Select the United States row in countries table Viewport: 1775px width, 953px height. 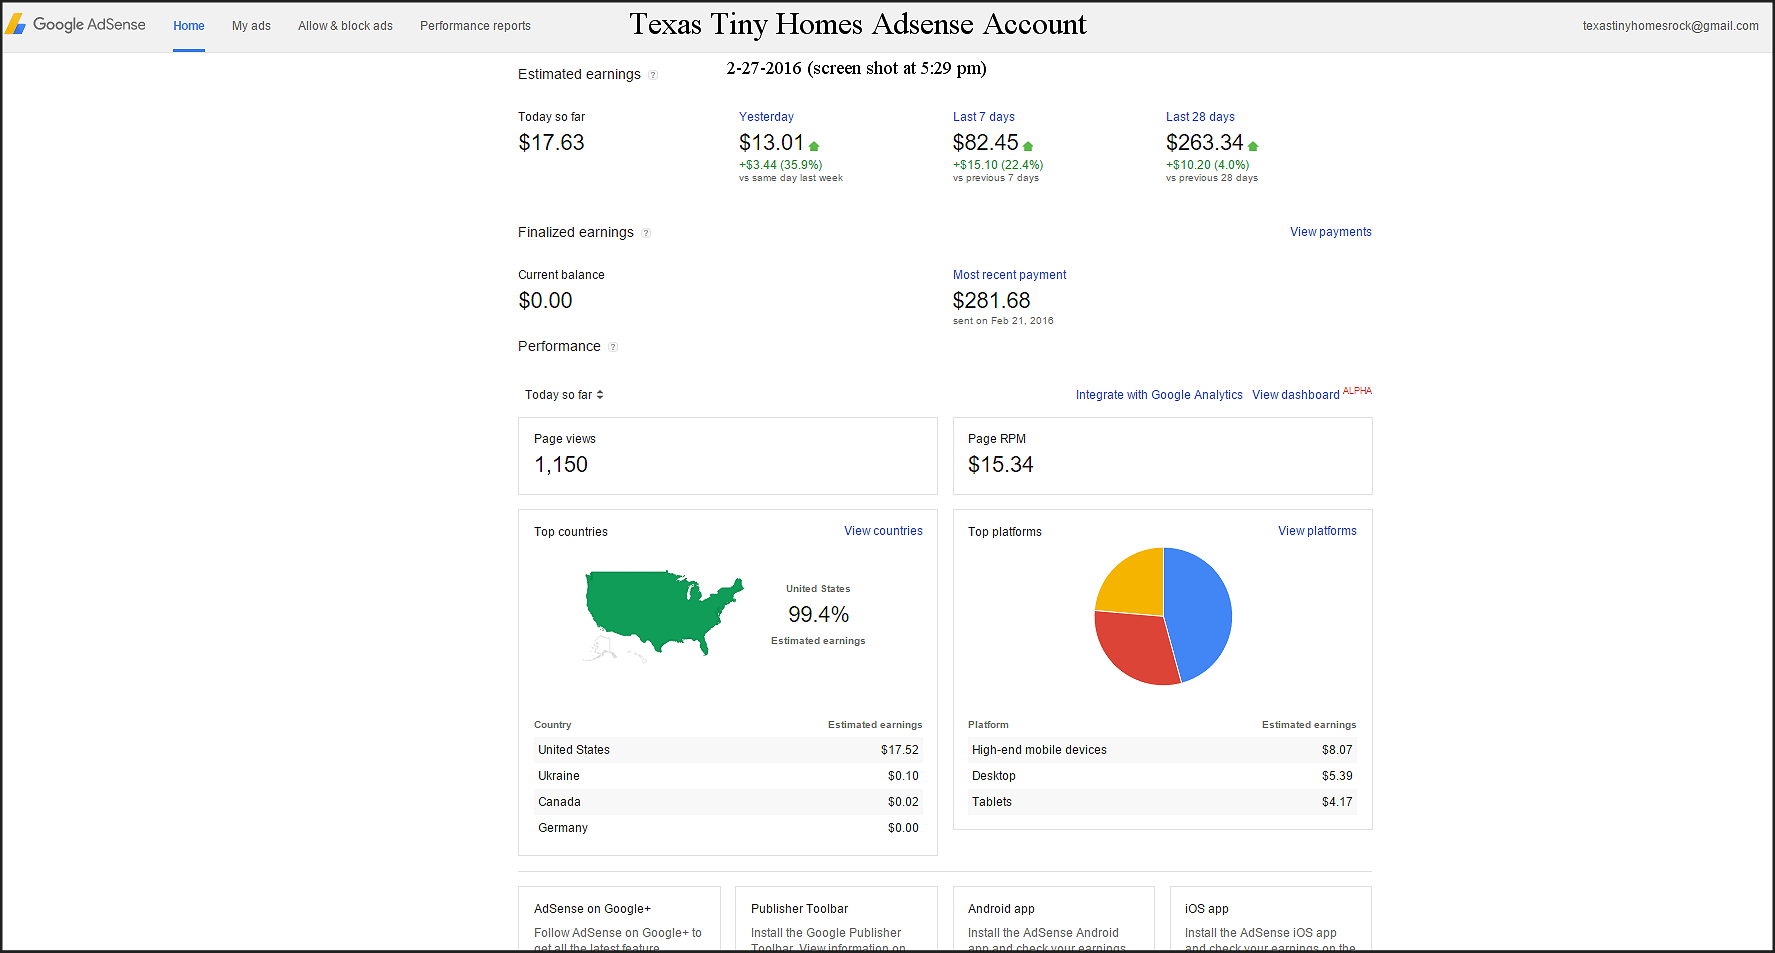pos(727,750)
